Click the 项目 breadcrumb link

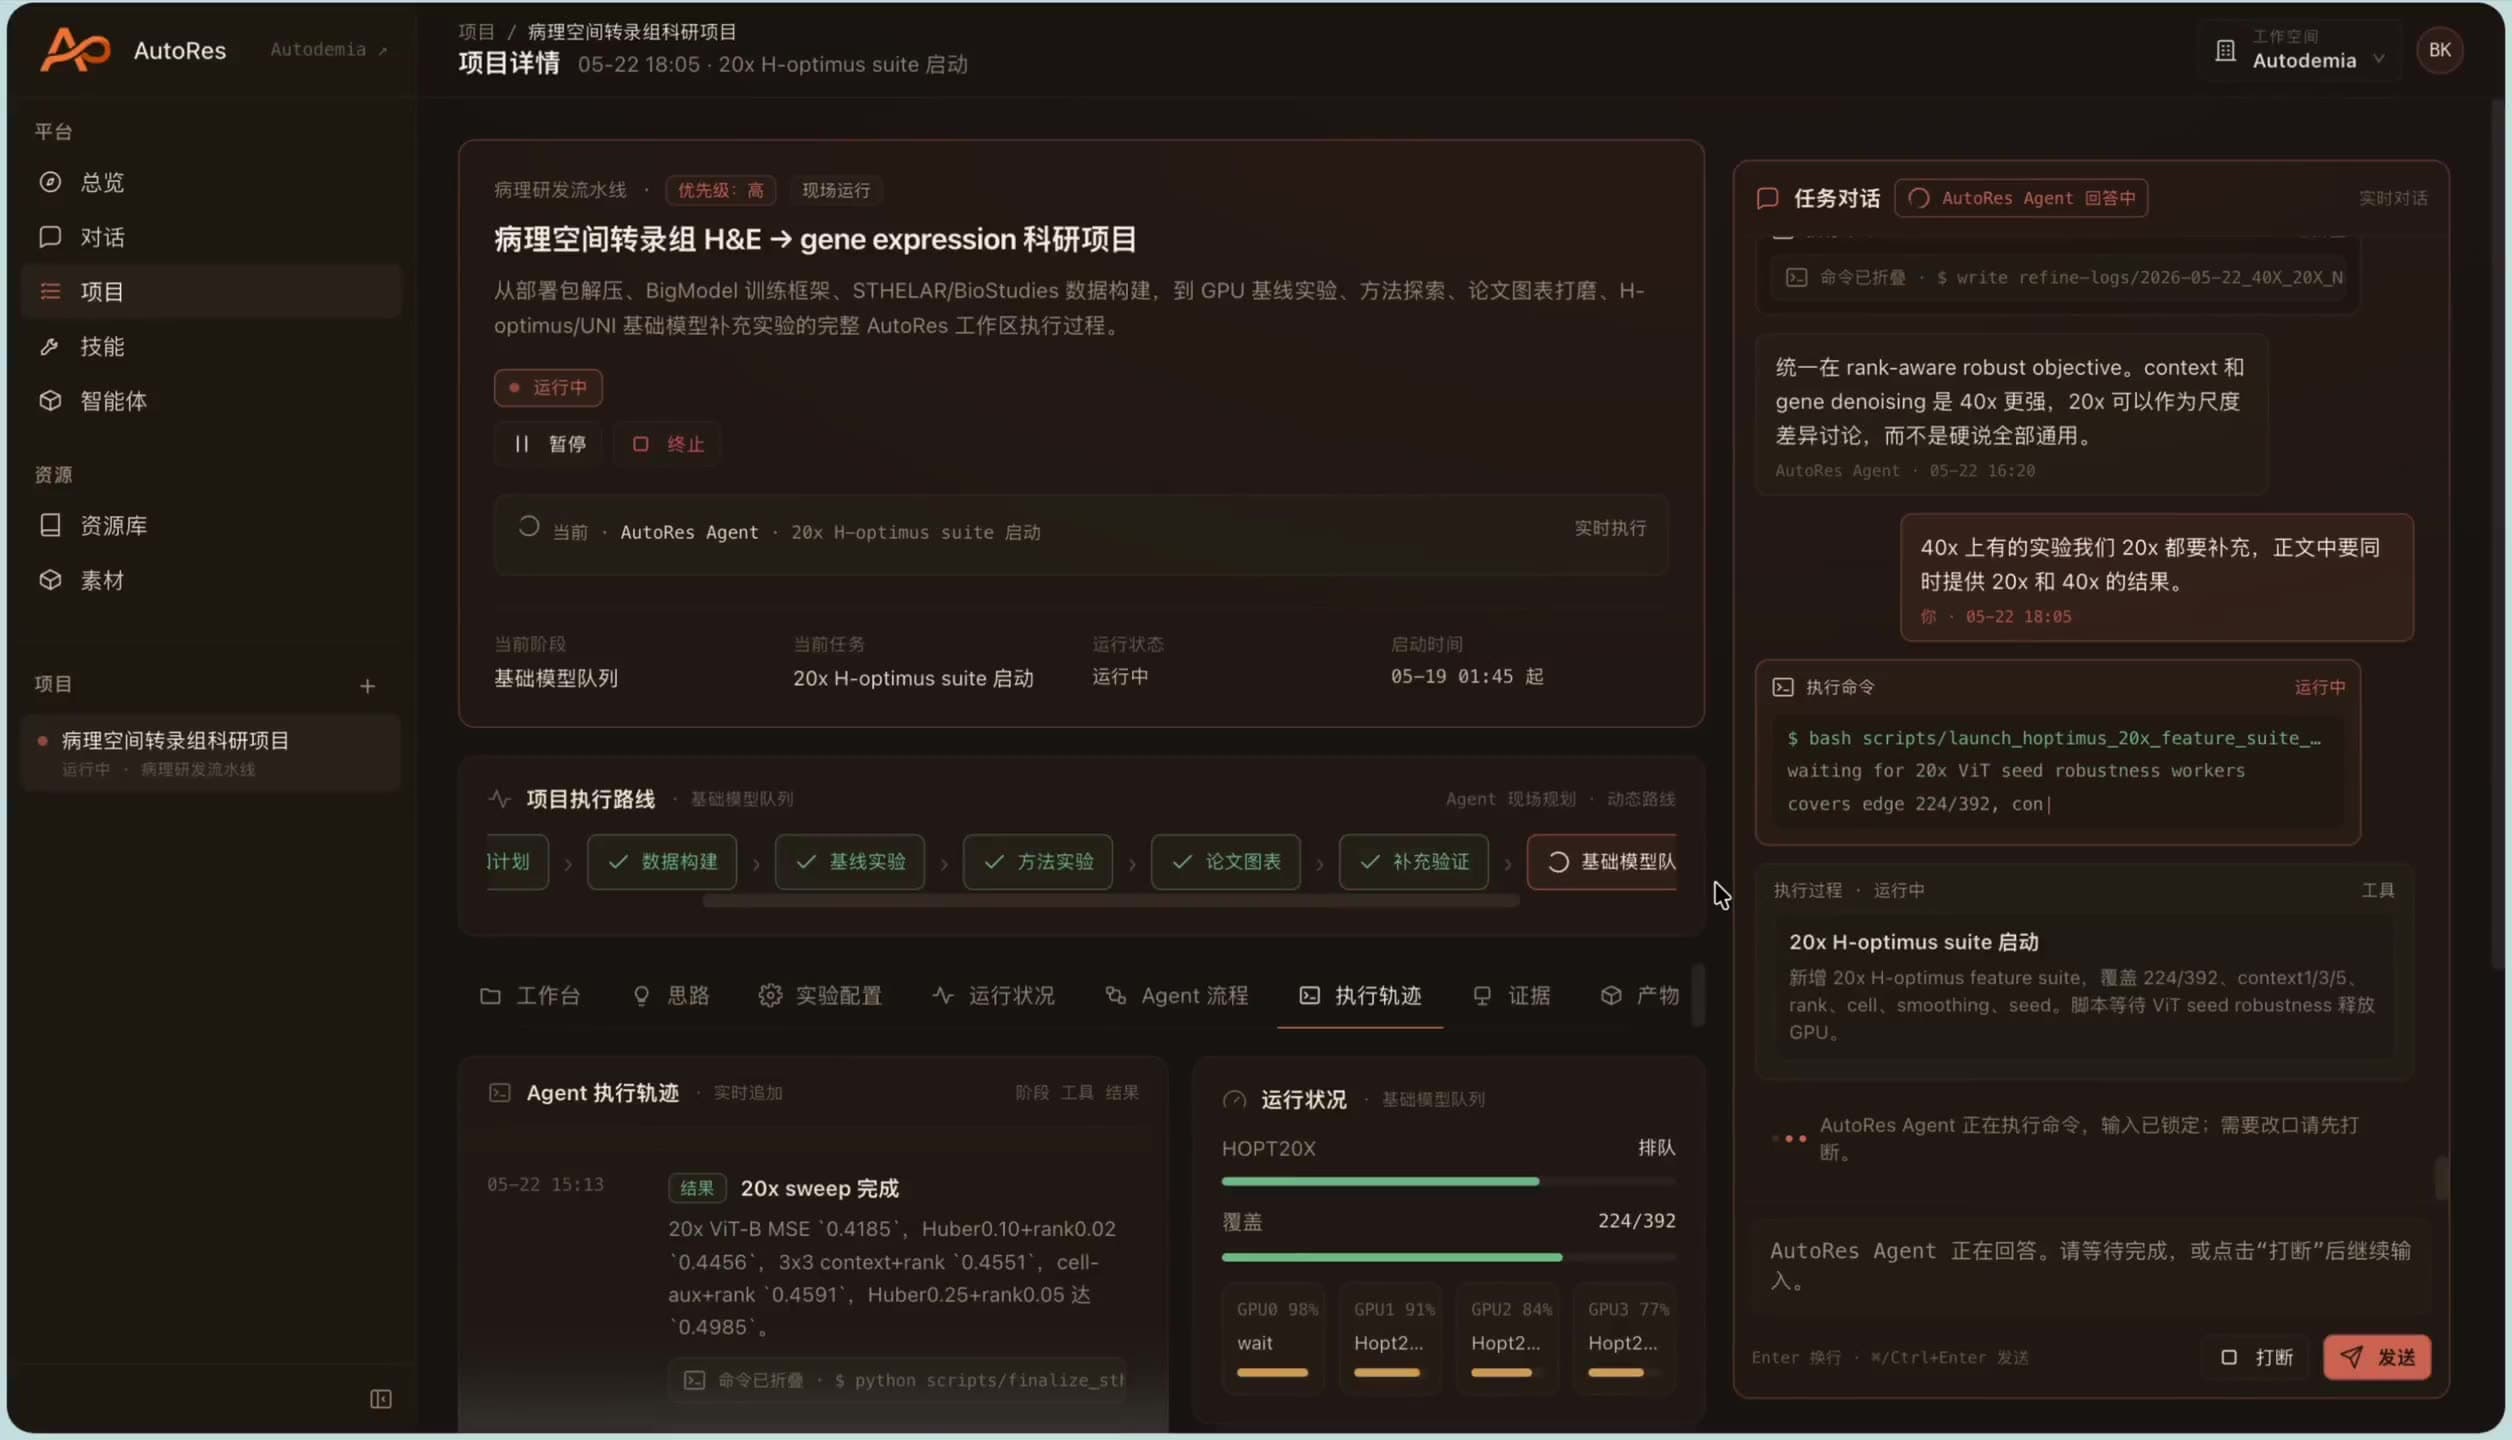tap(476, 32)
